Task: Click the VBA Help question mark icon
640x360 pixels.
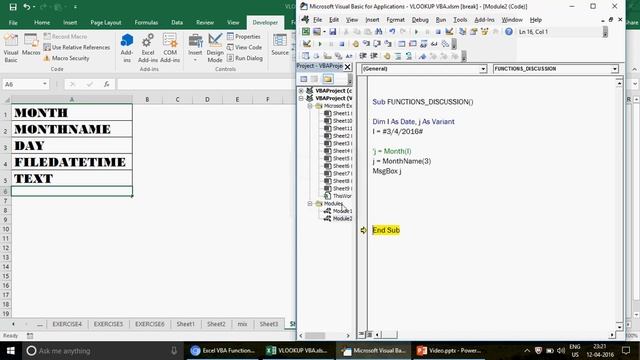Action: pos(509,31)
